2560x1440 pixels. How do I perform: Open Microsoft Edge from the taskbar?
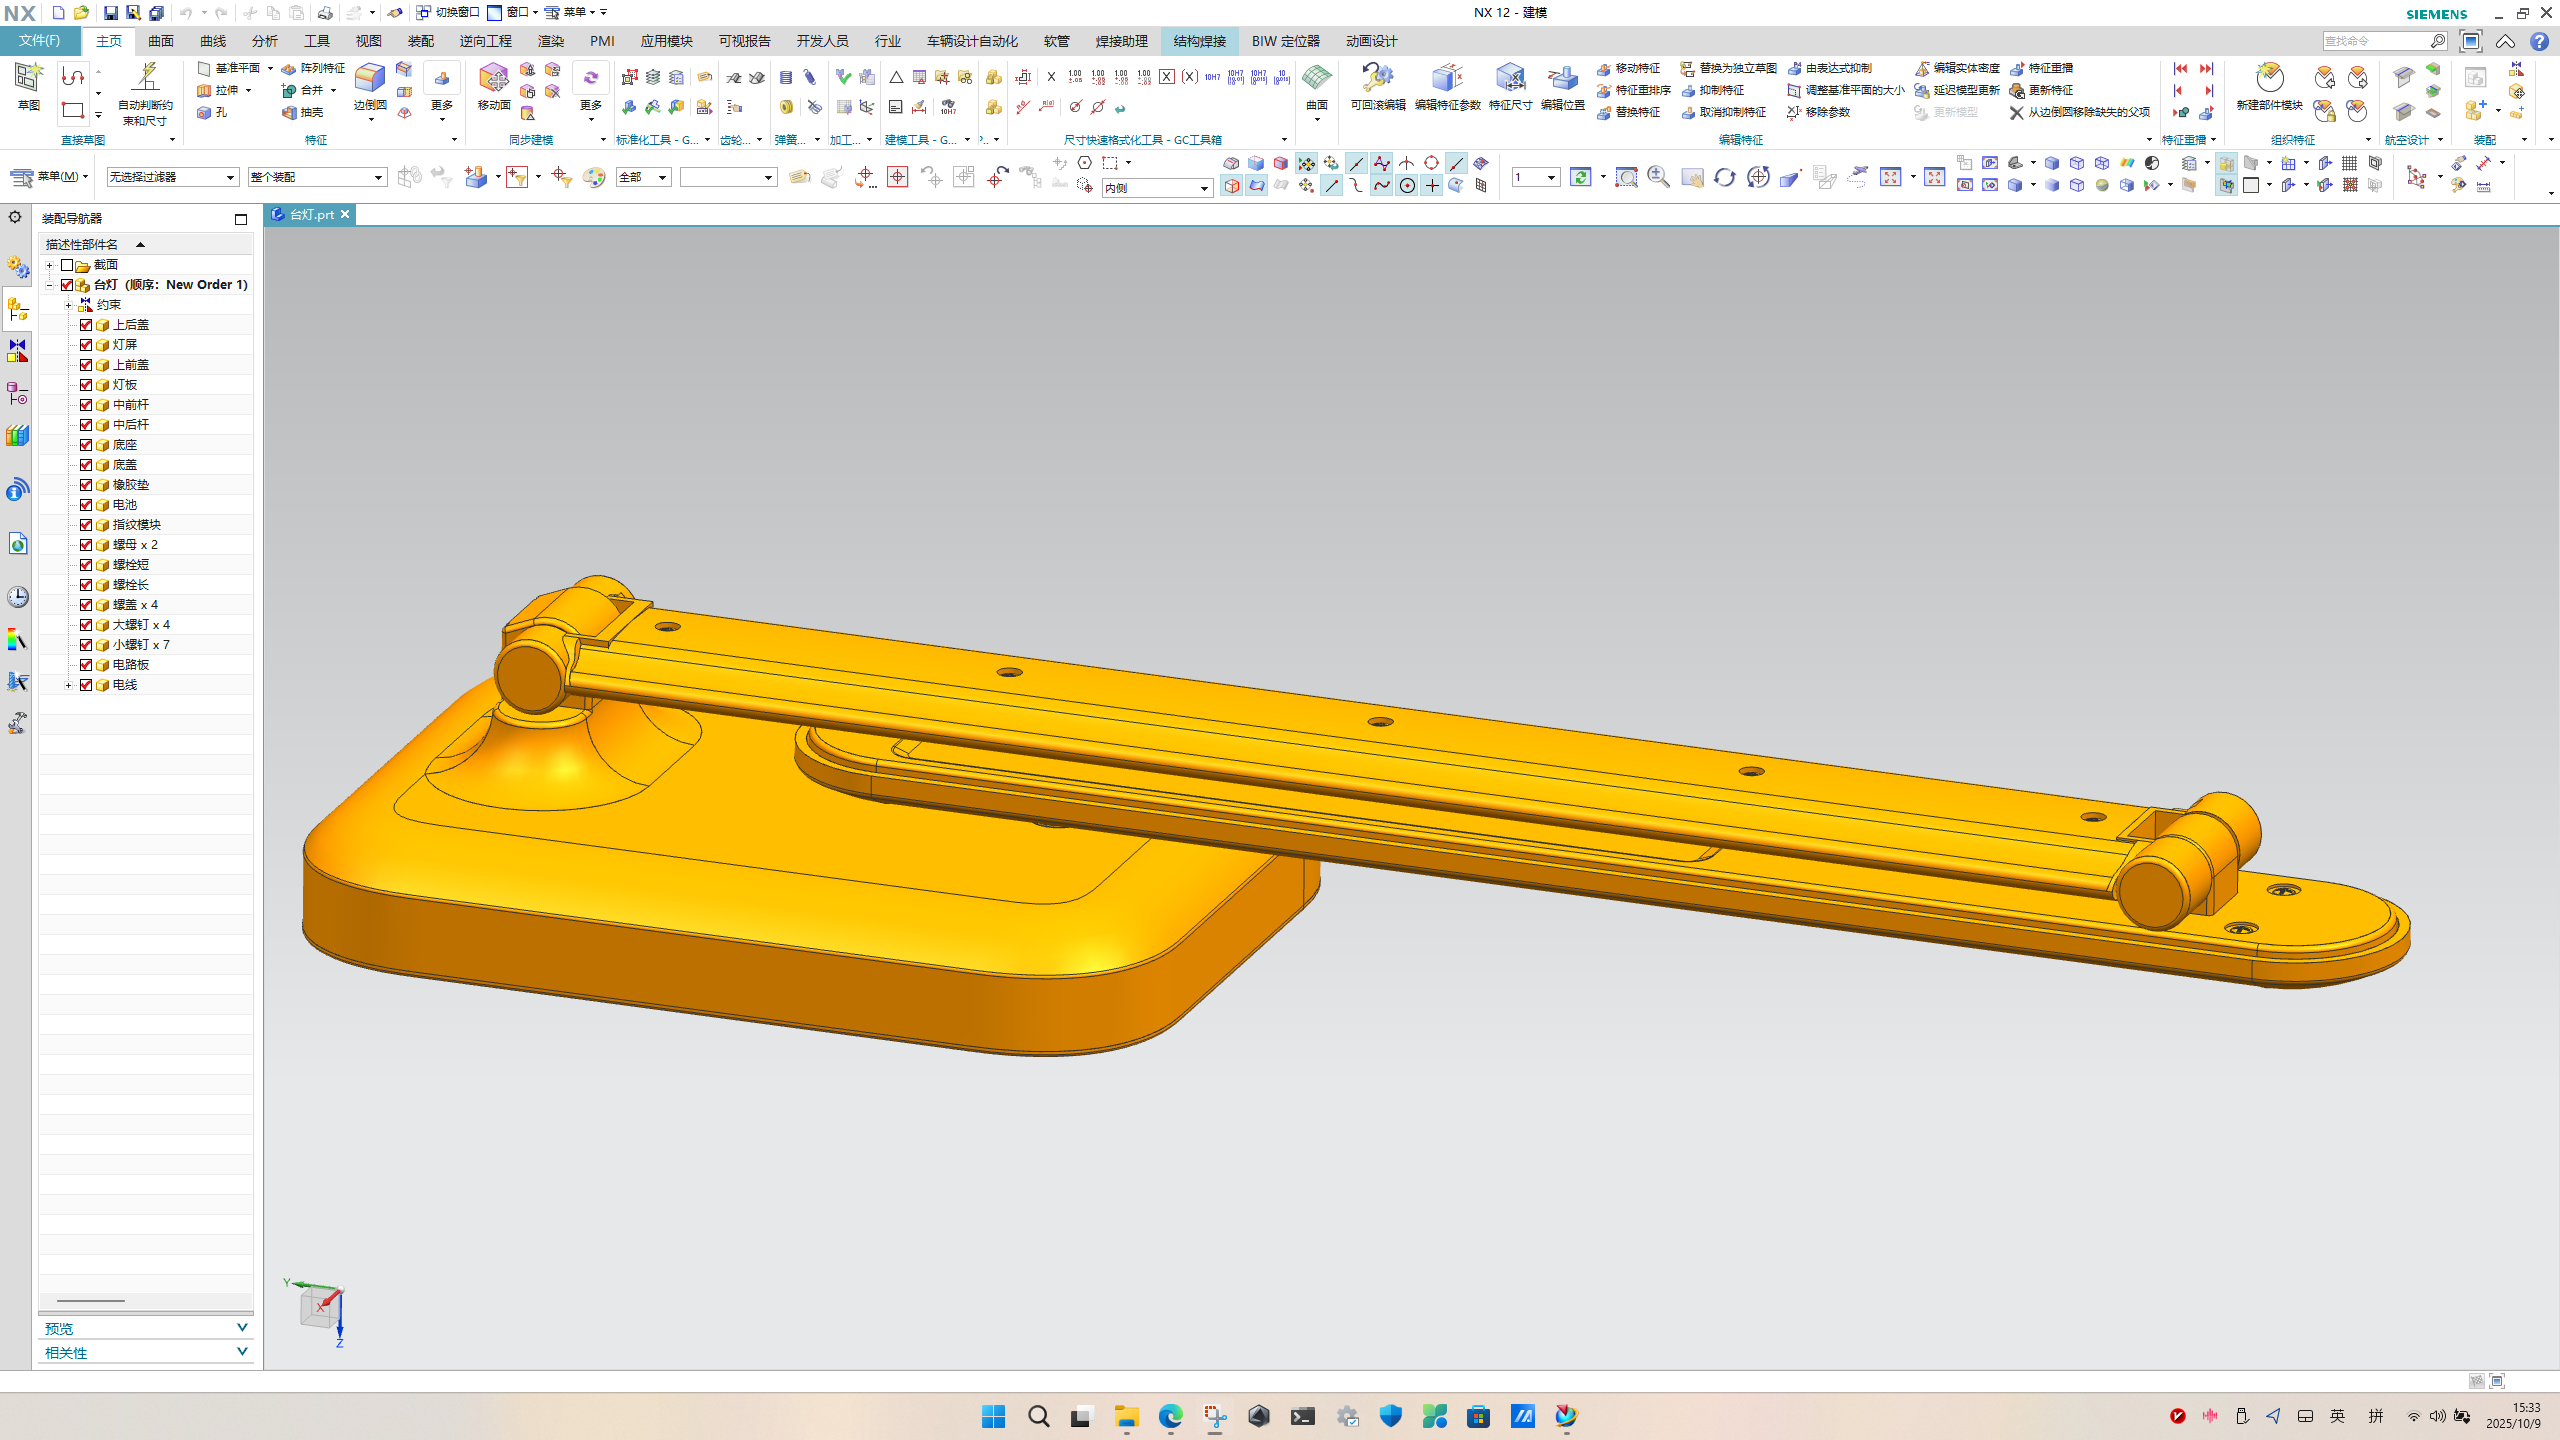1170,1416
